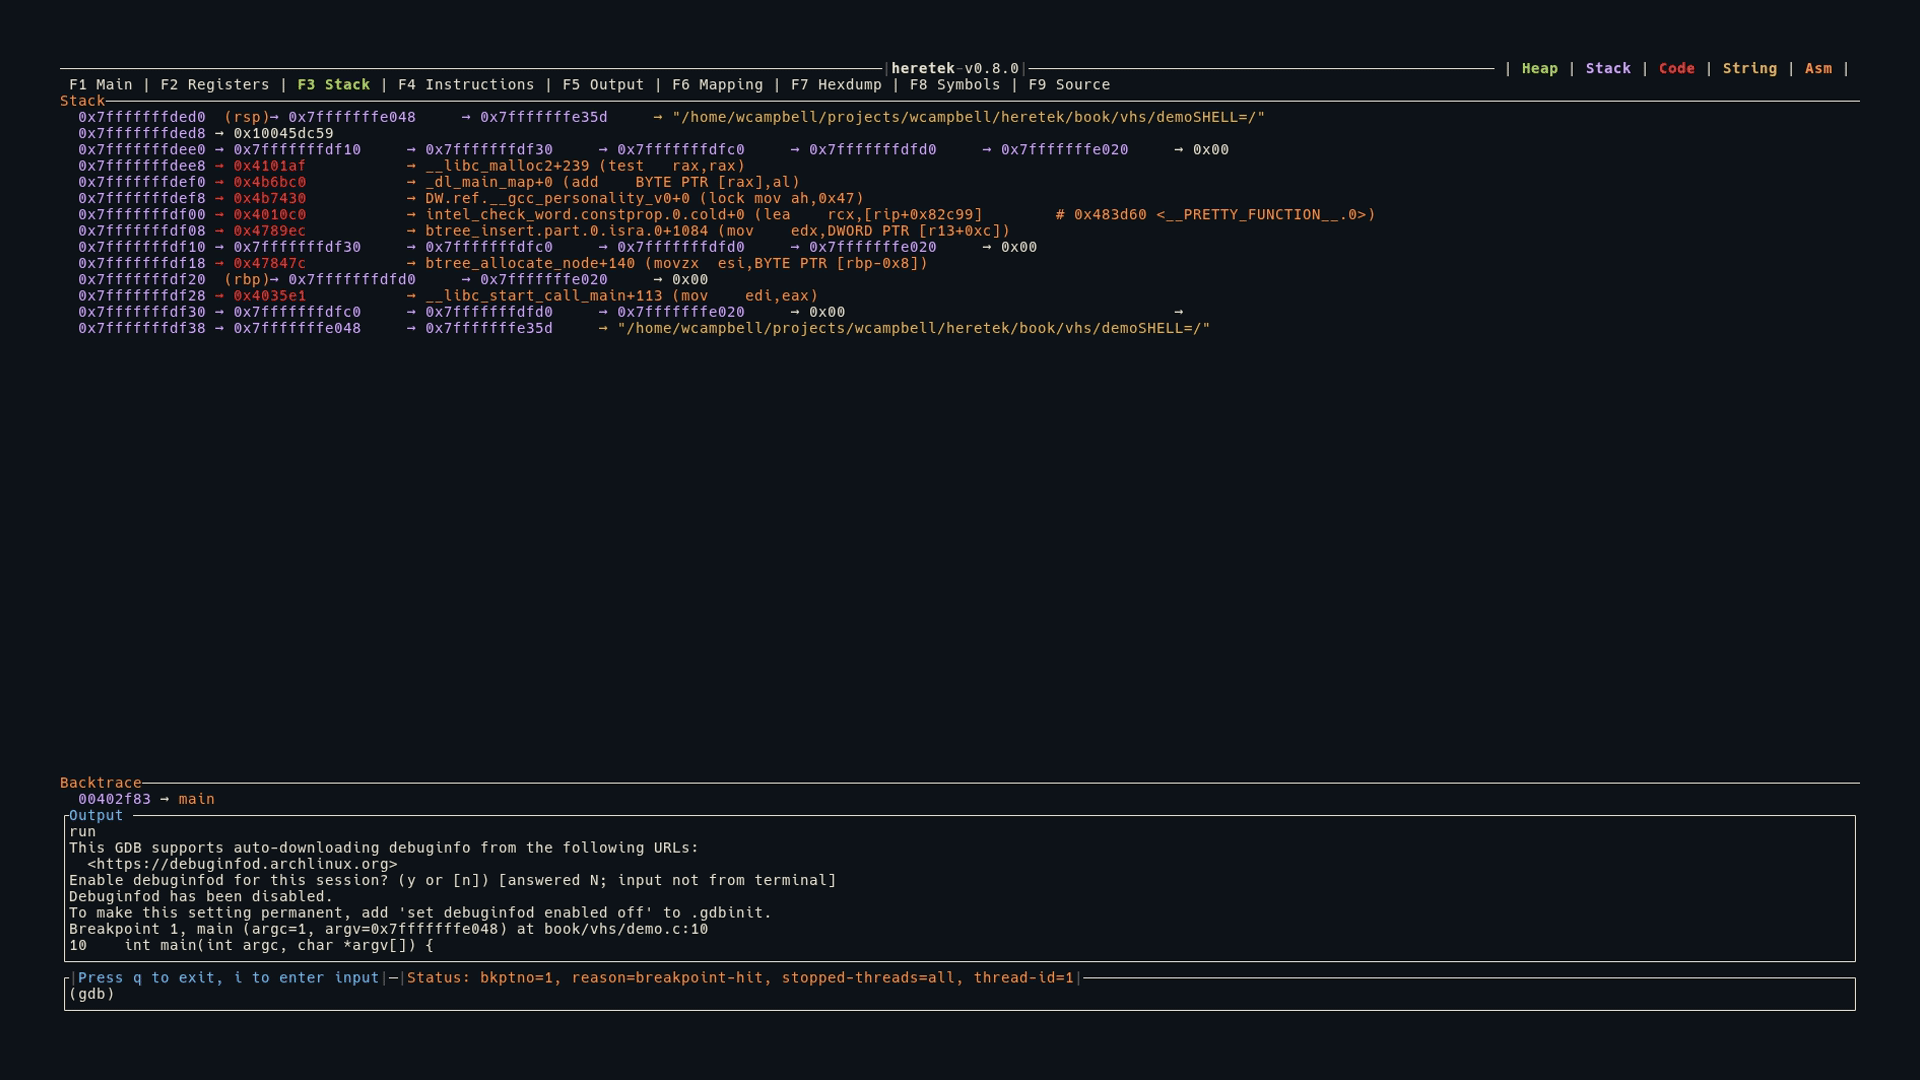Image resolution: width=1920 pixels, height=1080 pixels.
Task: Select the F3 Stack tab
Action: click(x=333, y=85)
